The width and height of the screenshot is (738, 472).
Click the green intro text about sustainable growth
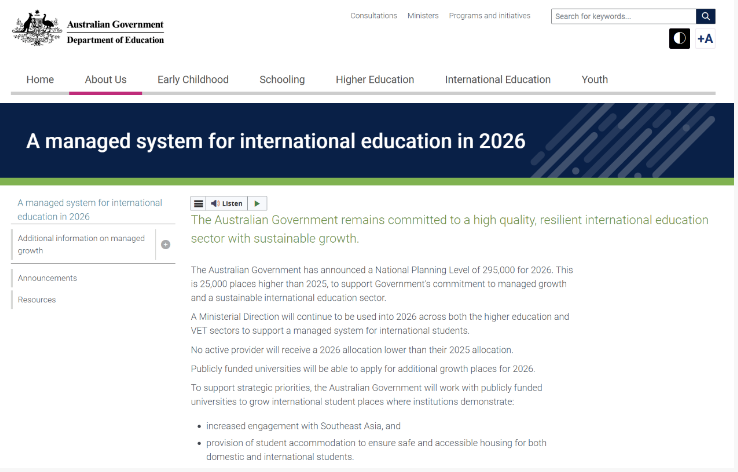(449, 229)
